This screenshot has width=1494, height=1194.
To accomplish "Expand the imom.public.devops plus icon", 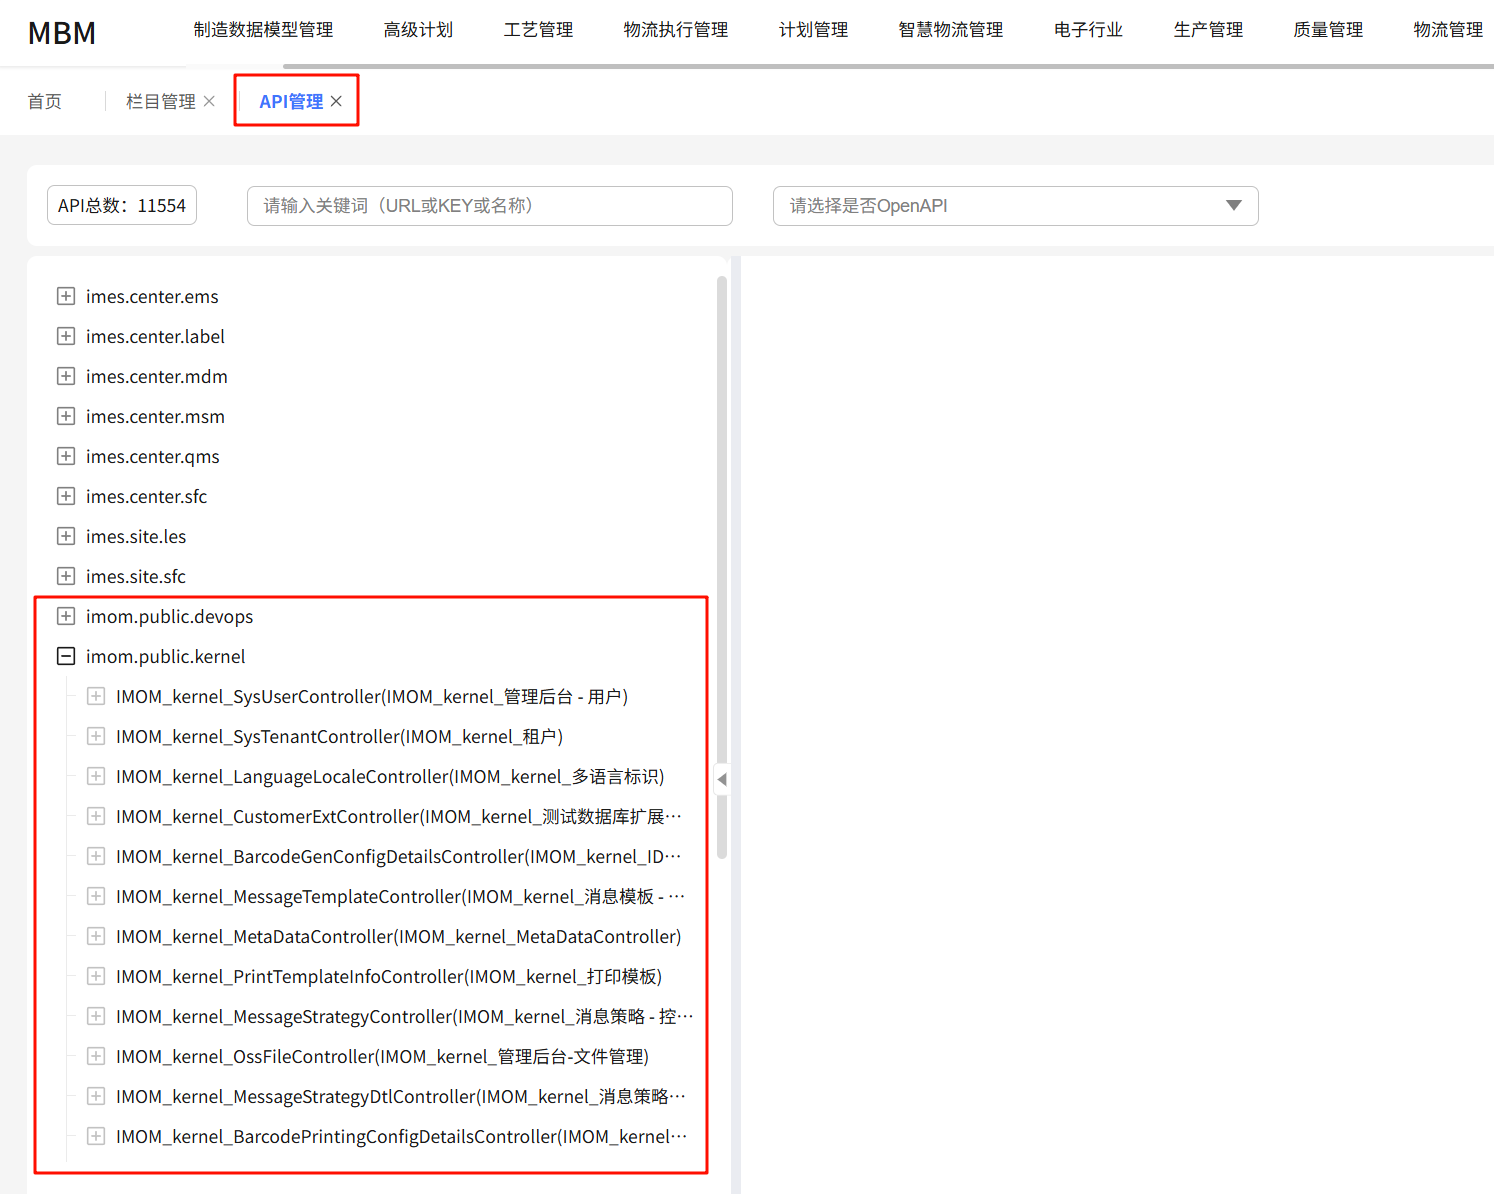I will click(x=66, y=616).
